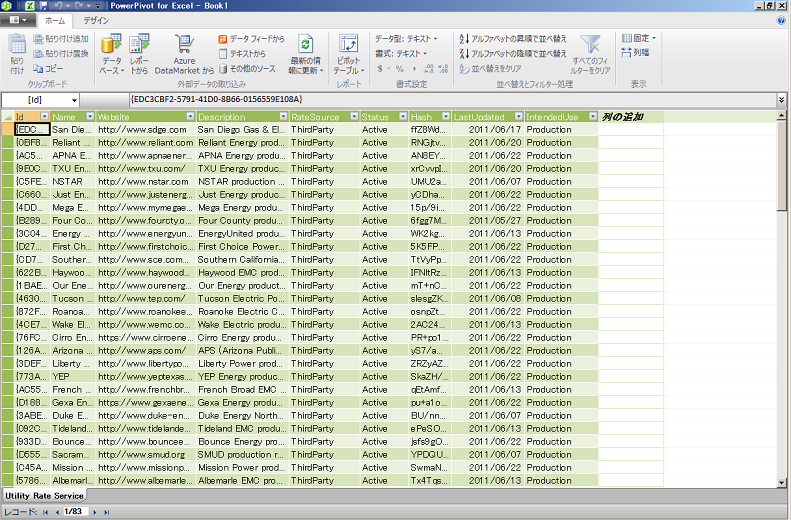Image resolution: width=791 pixels, height=520 pixels.
Task: Apply currency format dollar icon
Action: pyautogui.click(x=381, y=69)
